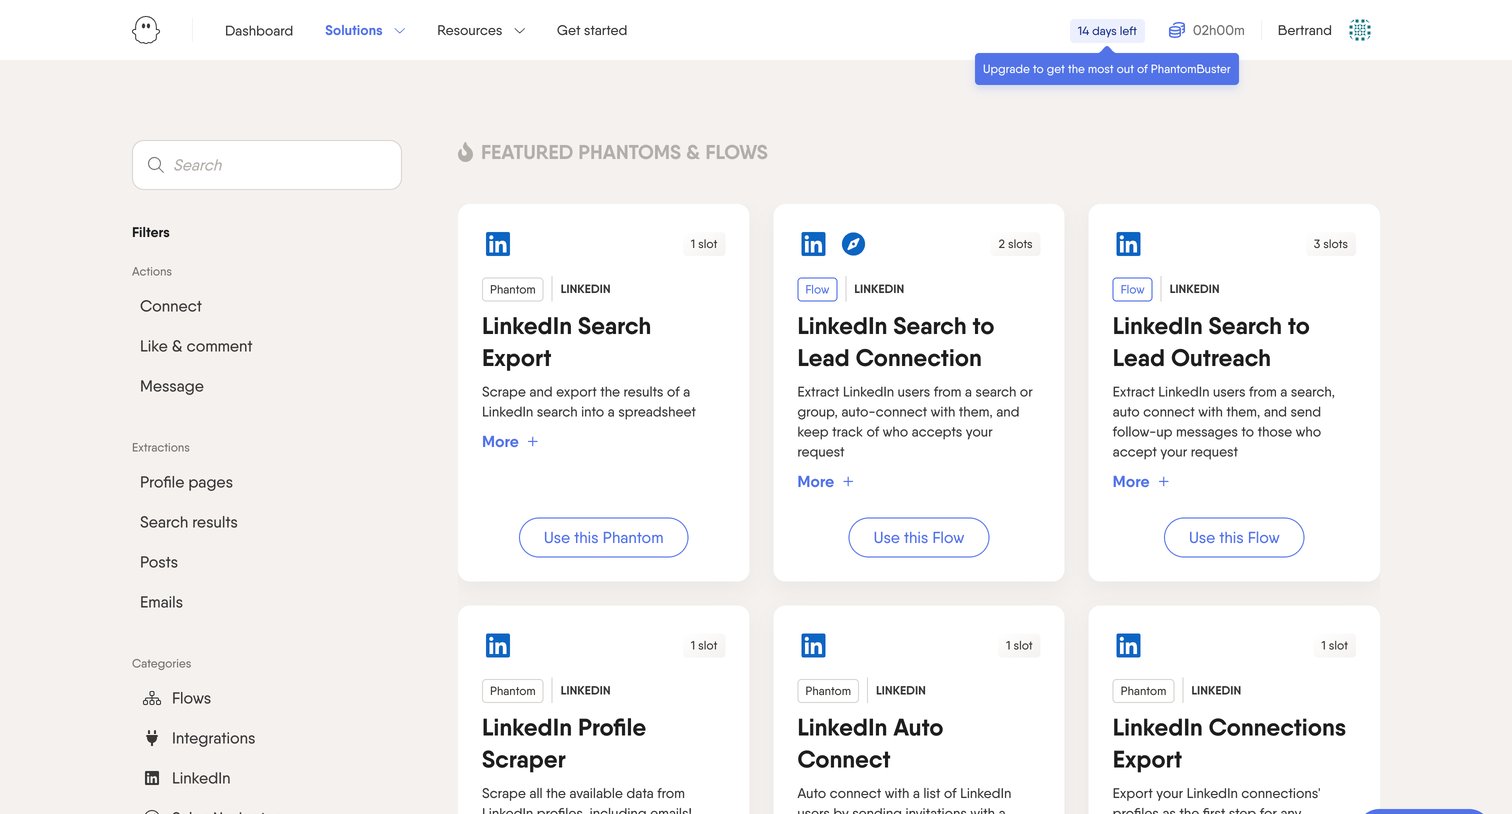Click the 2 slots badge
Screen dimensions: 1512x814
coord(1015,244)
